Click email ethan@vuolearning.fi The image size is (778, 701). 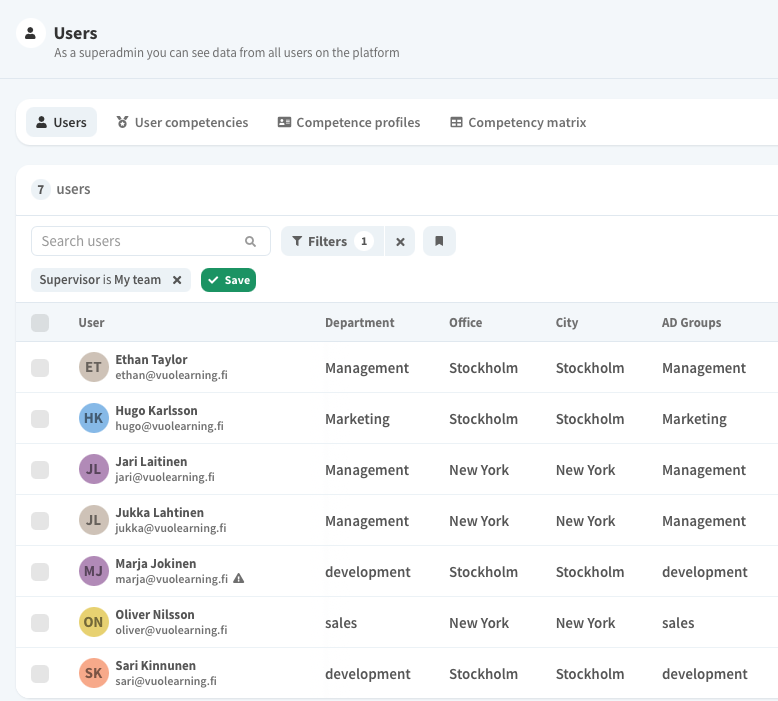(x=171, y=376)
